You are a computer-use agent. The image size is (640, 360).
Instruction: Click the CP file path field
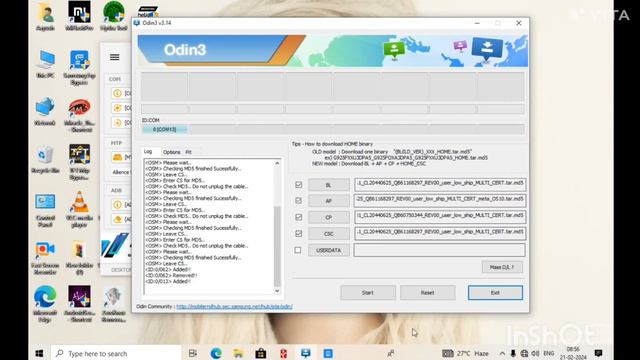coord(440,217)
